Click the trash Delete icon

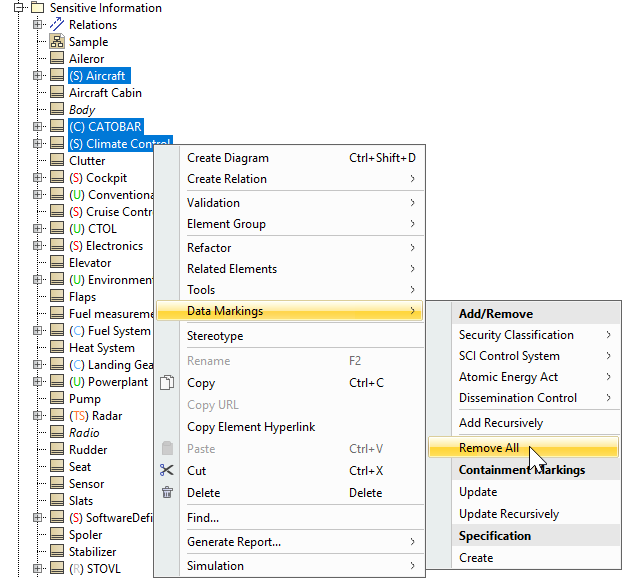(x=167, y=493)
